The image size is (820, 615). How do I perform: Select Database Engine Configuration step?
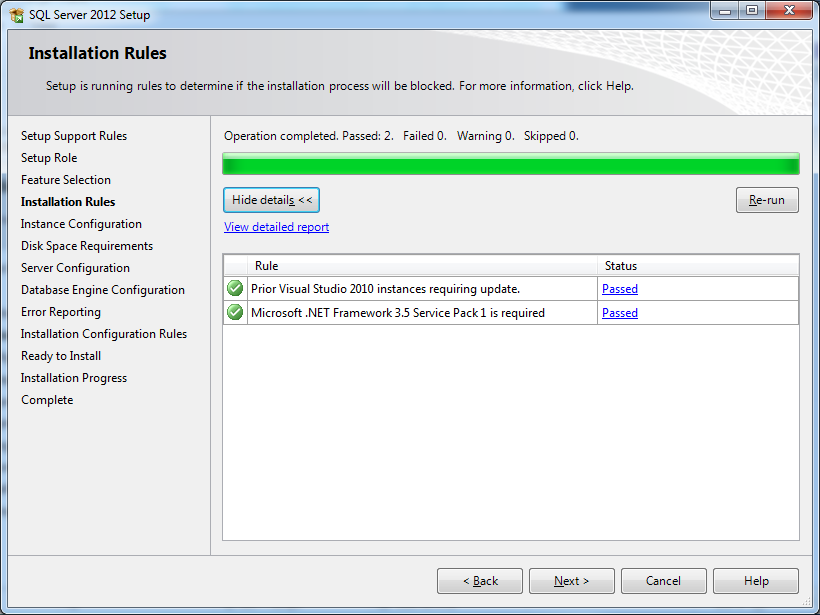click(103, 290)
